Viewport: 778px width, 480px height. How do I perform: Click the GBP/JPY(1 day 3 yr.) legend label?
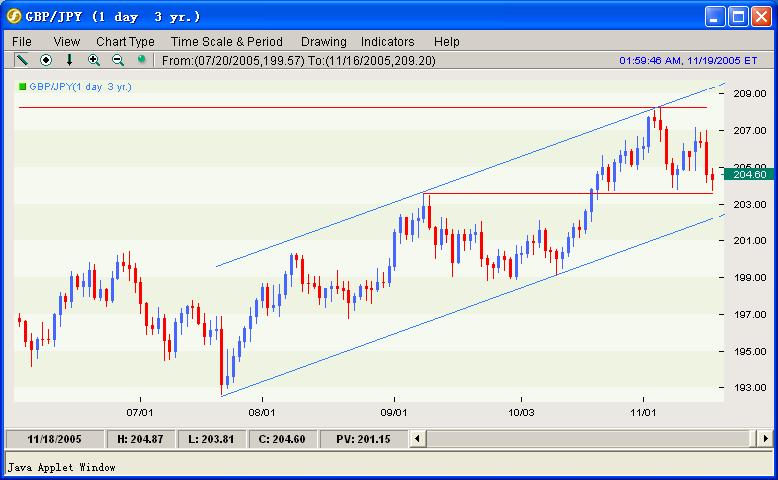[81, 87]
